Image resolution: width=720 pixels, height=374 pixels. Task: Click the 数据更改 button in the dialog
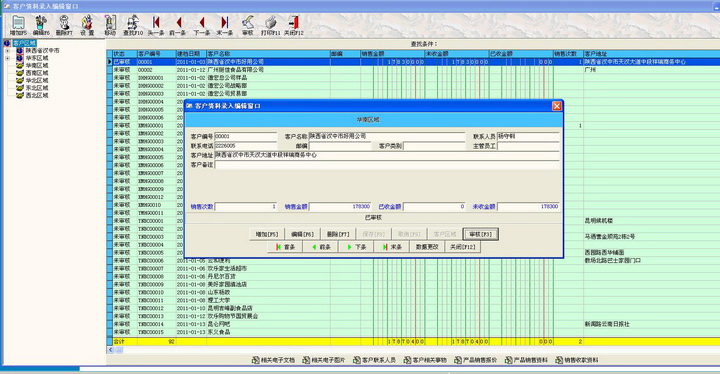click(427, 247)
